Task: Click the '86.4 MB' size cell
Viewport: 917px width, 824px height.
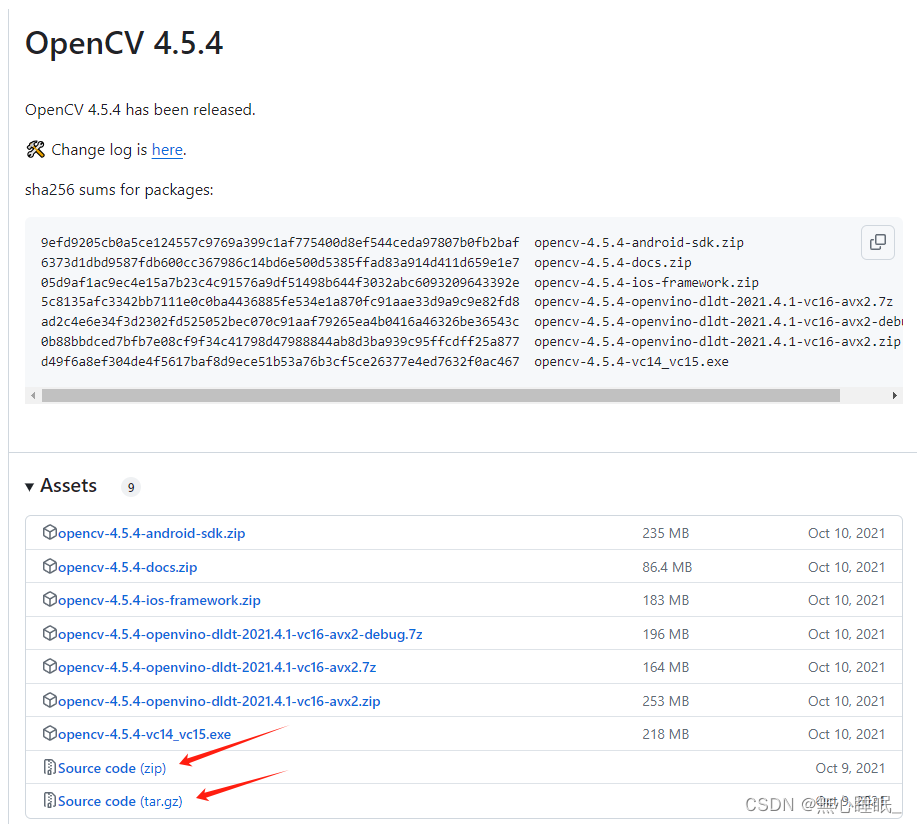Action: pyautogui.click(x=667, y=567)
